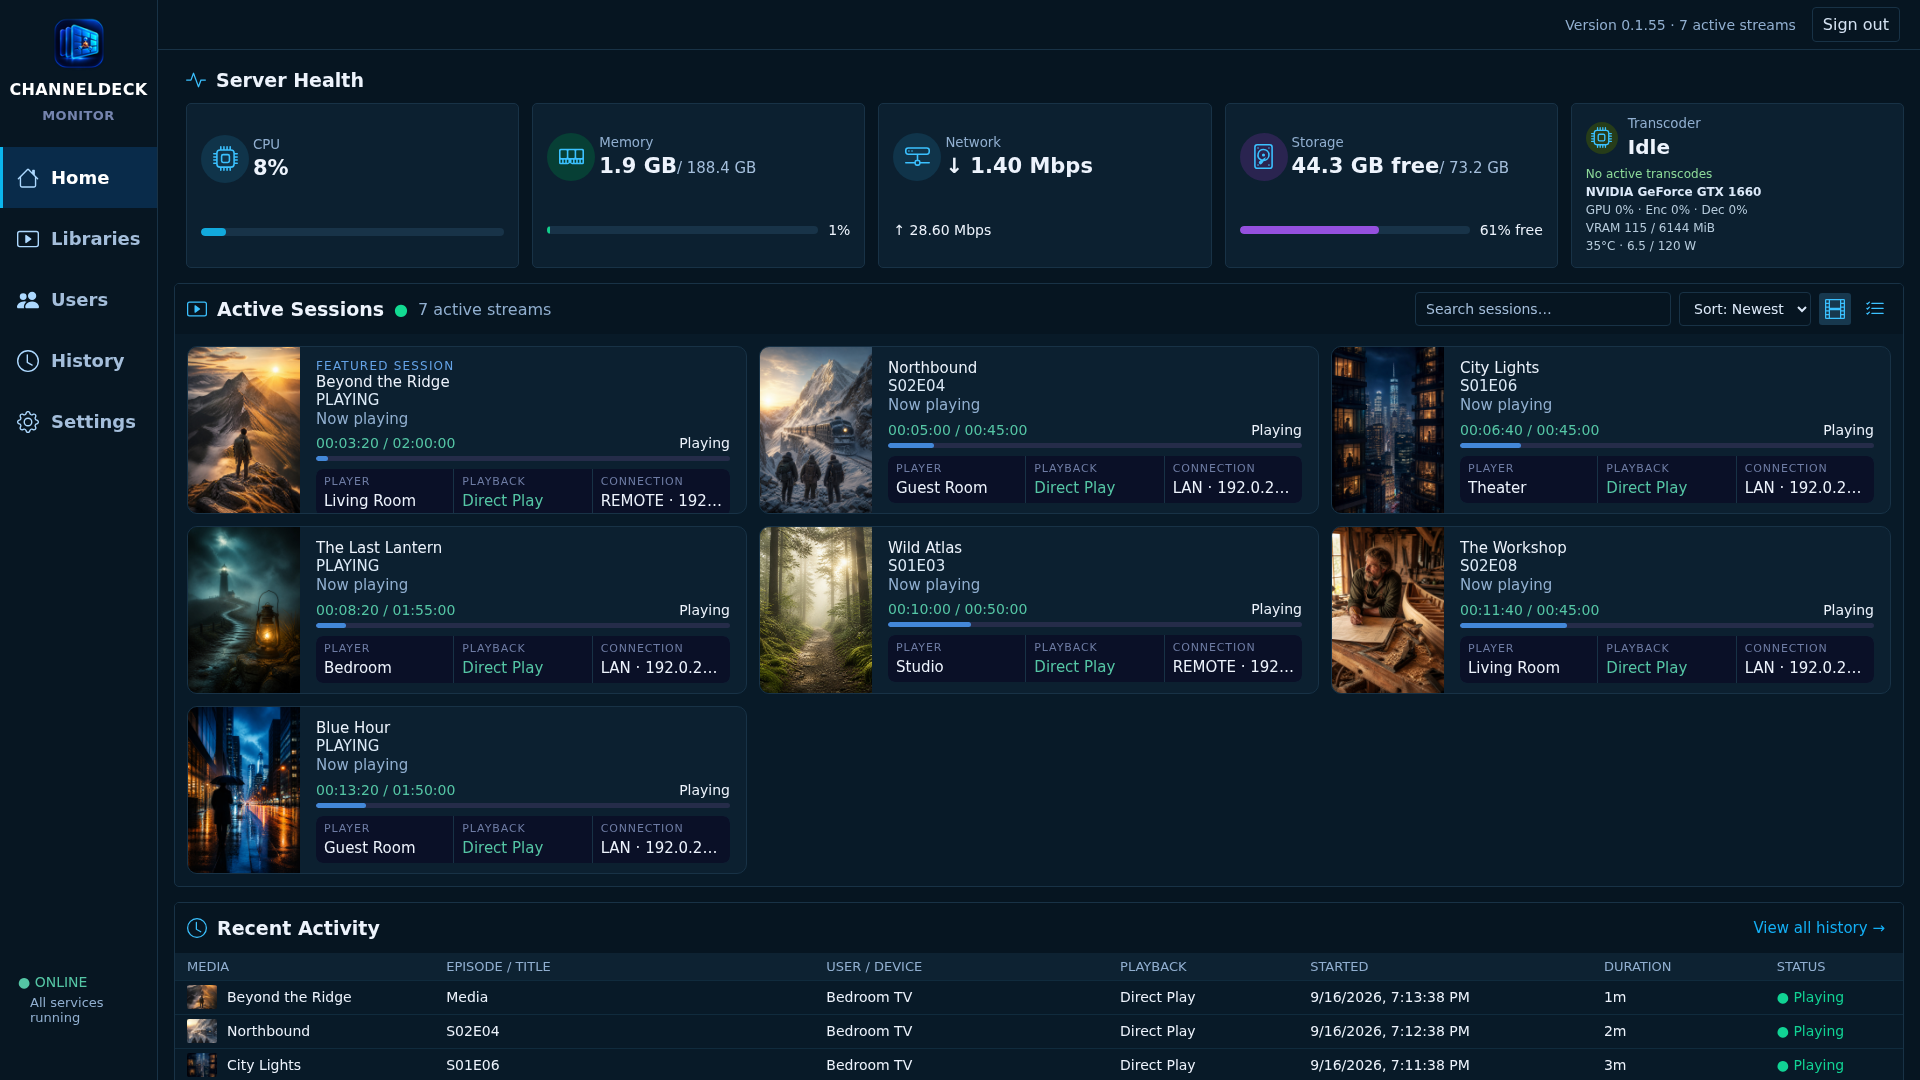Click the Storage disk icon

(x=1263, y=157)
